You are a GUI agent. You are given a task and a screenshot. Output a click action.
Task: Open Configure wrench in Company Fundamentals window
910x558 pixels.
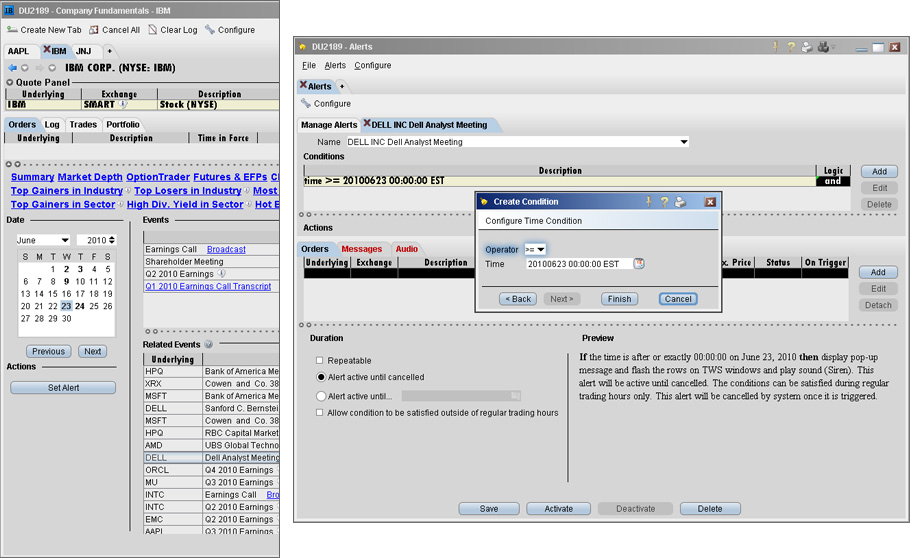(x=210, y=30)
